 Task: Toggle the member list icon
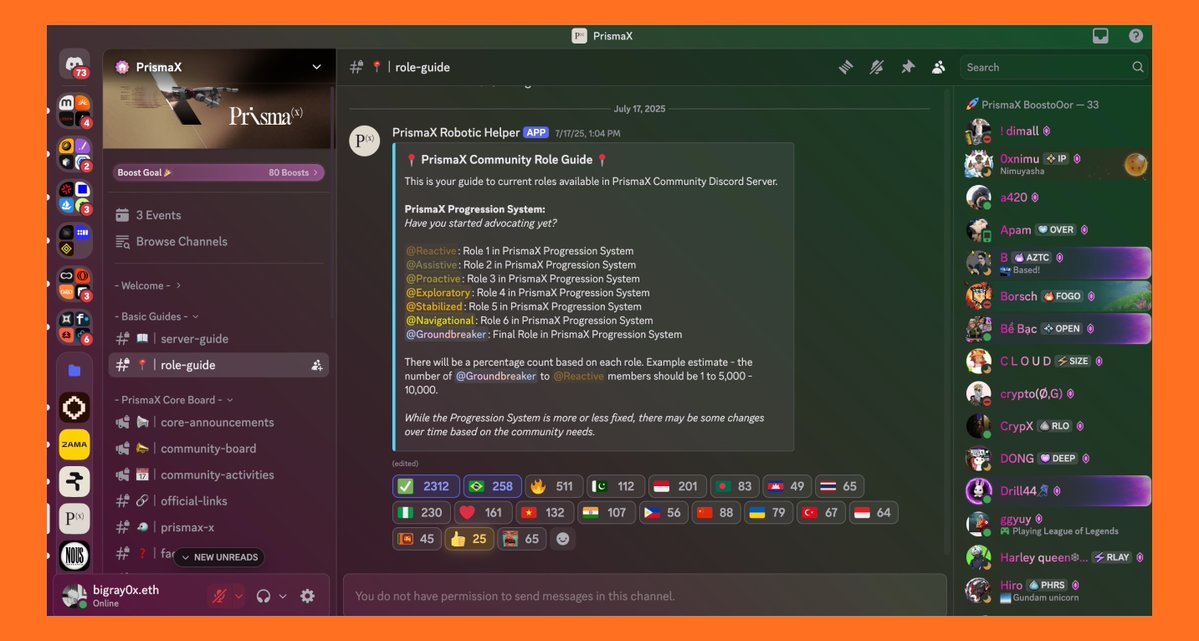coord(938,67)
